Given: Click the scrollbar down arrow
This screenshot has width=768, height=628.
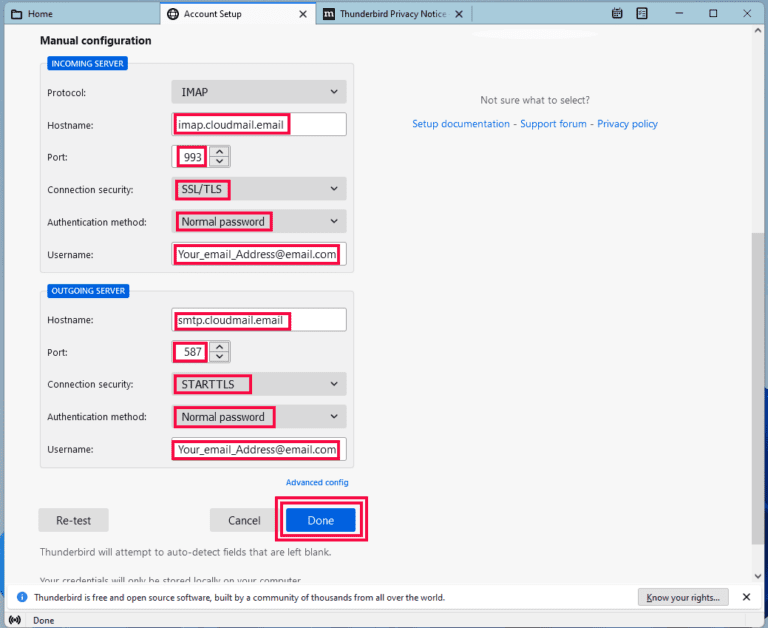Looking at the screenshot, I should click(758, 577).
